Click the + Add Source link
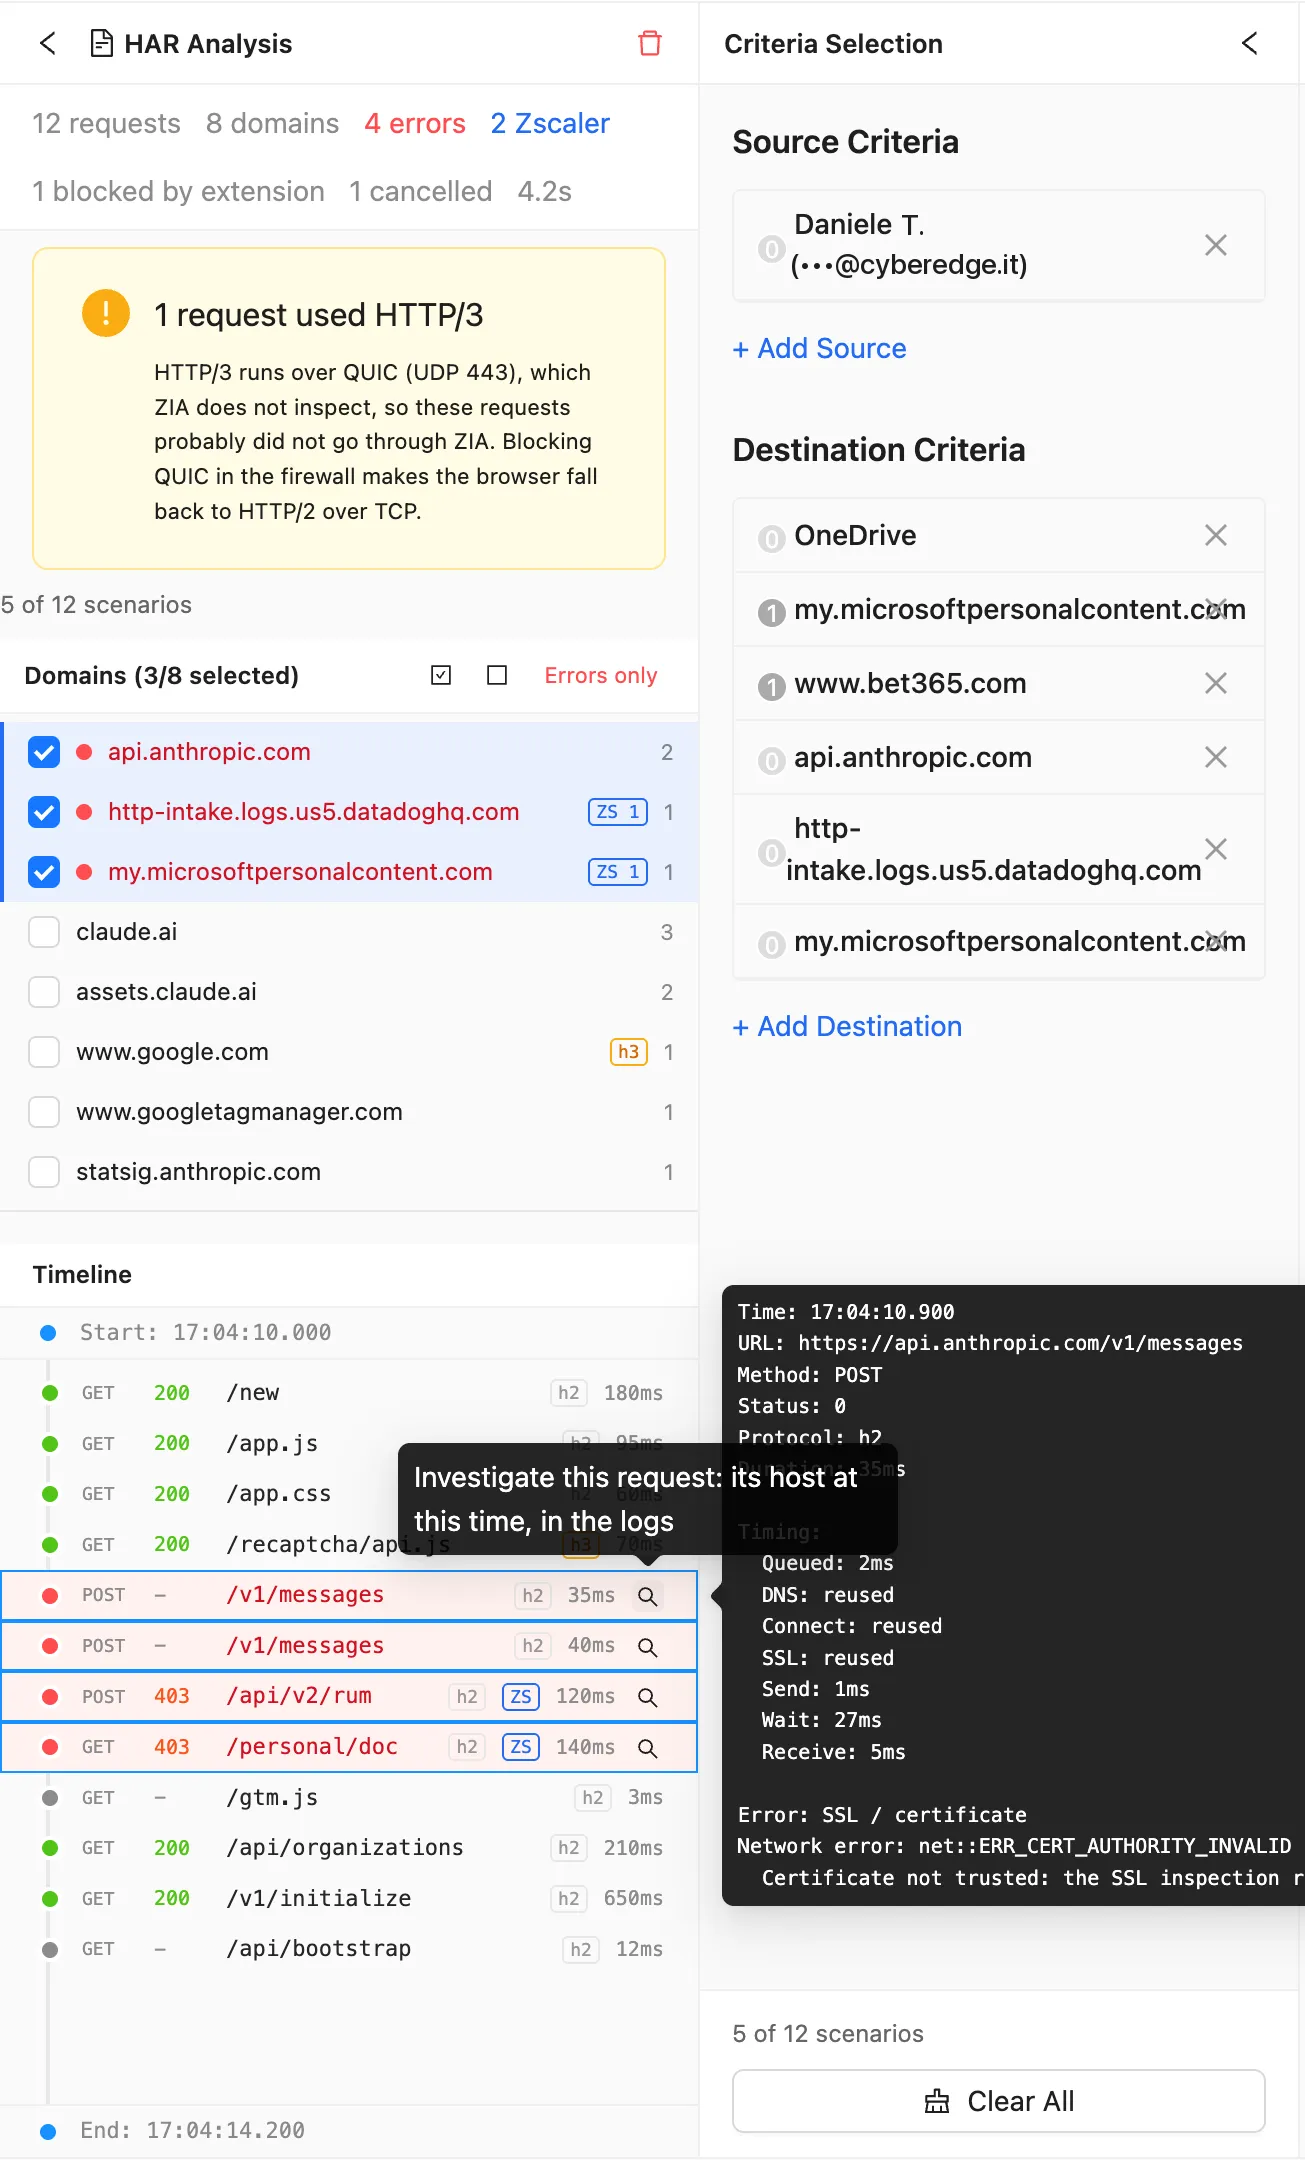The height and width of the screenshot is (2160, 1305). [819, 348]
